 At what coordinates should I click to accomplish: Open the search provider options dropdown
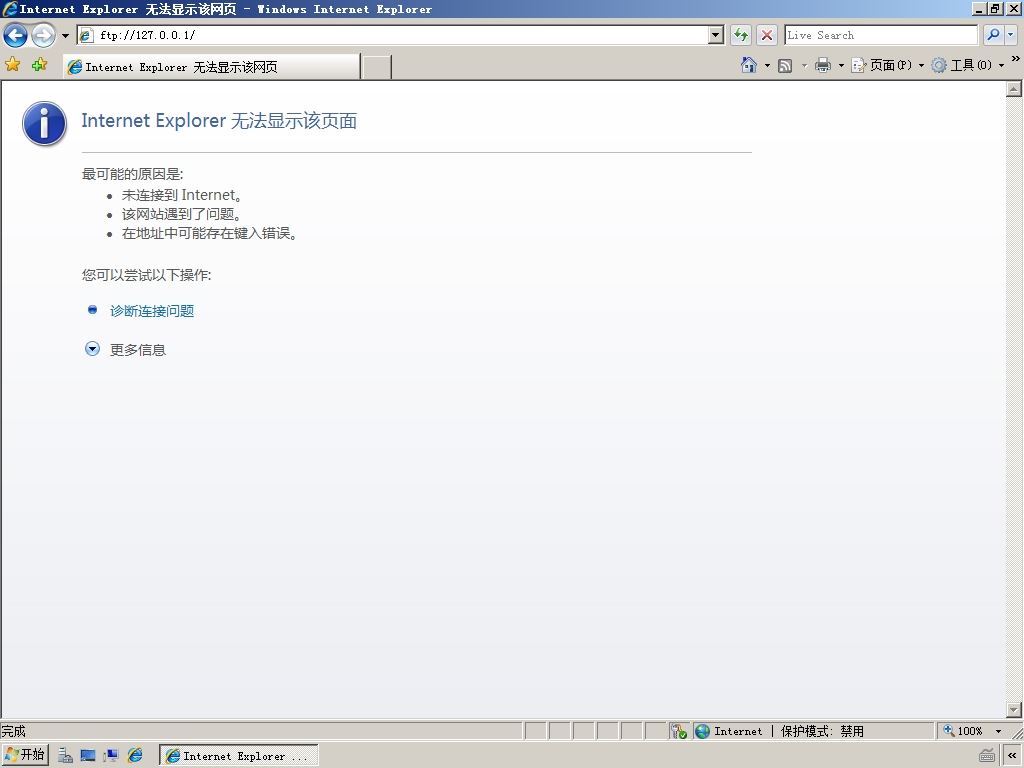tap(1011, 35)
